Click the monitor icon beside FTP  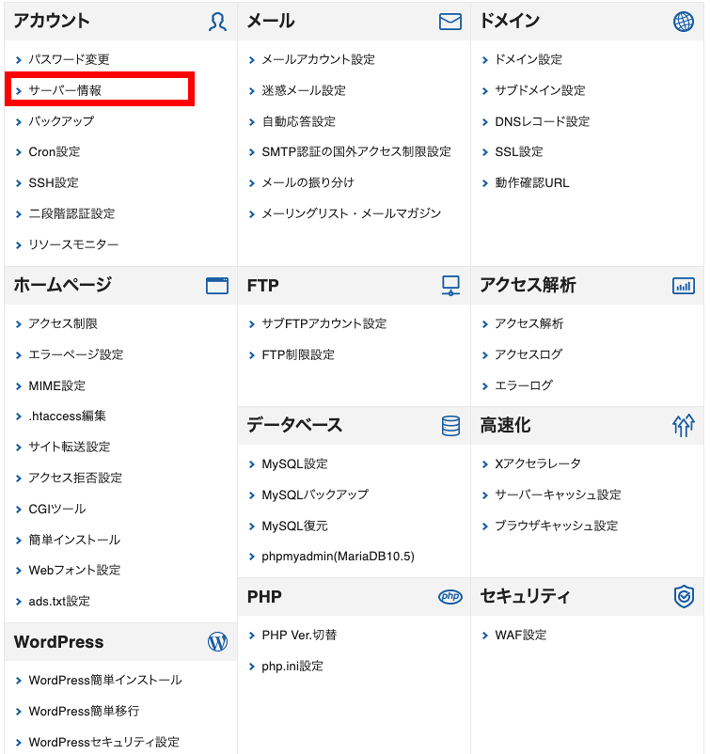tap(451, 286)
